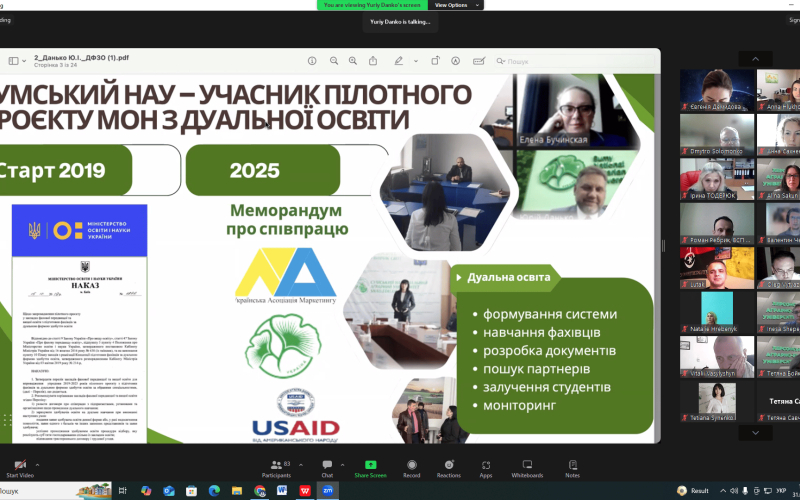
Task: Click the form fill icon in PDF toolbar
Action: click(x=479, y=61)
